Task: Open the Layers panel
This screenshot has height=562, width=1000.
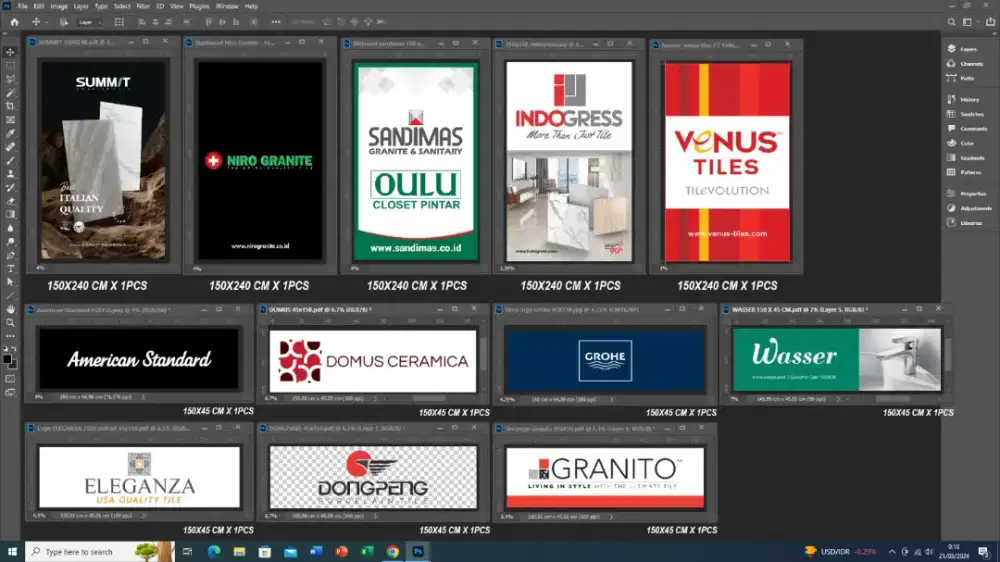Action: (962, 49)
